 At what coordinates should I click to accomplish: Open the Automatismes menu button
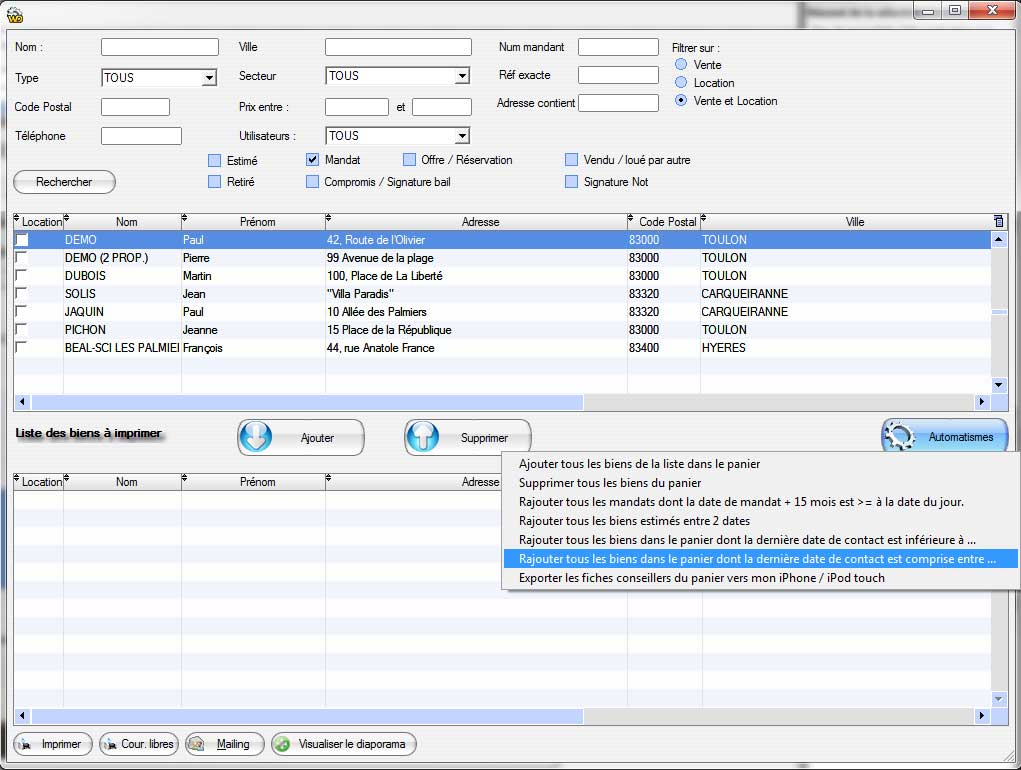pos(944,436)
